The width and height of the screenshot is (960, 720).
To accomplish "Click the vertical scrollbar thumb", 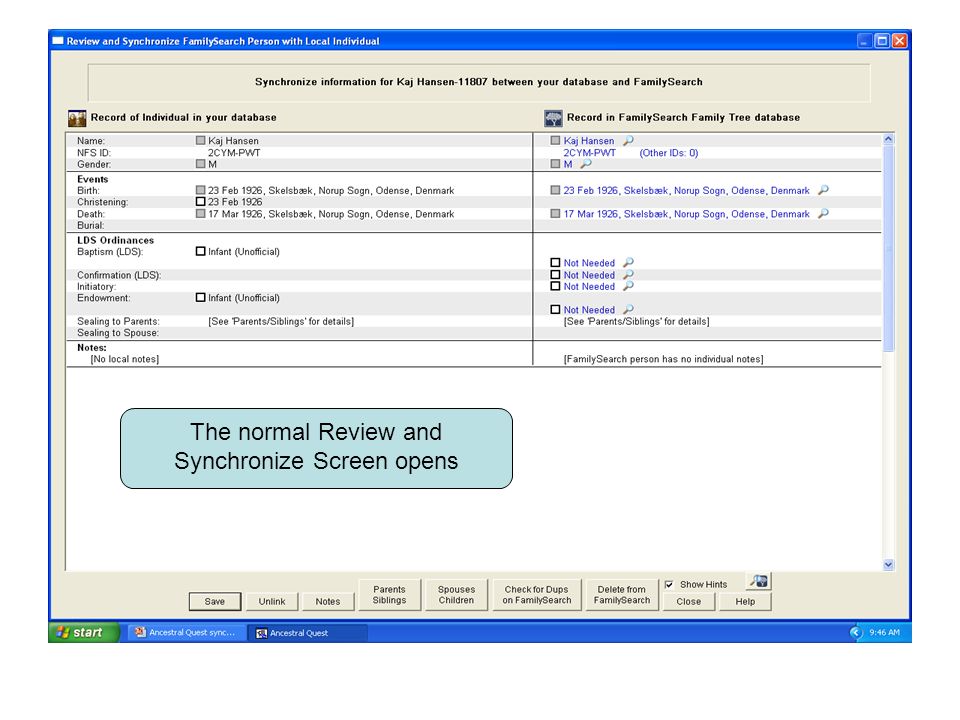I will pyautogui.click(x=888, y=248).
